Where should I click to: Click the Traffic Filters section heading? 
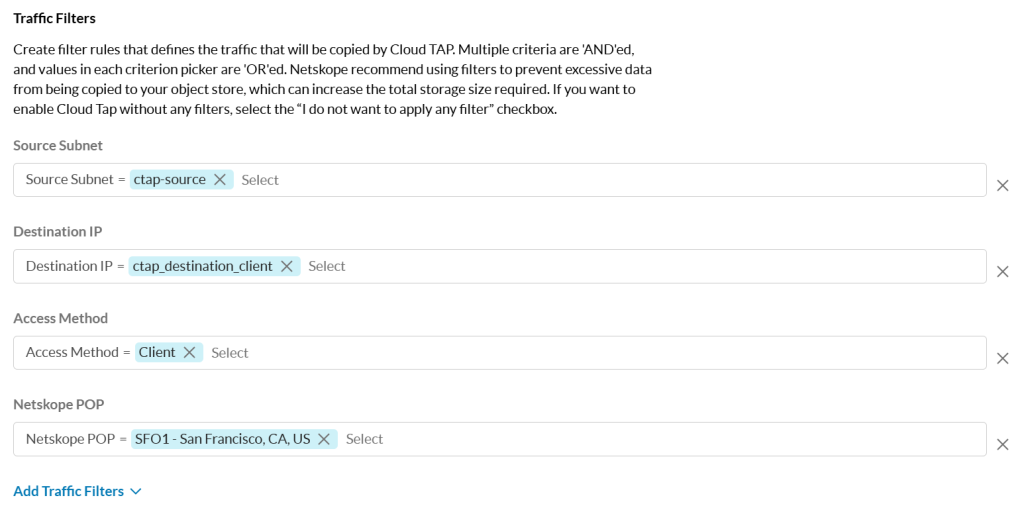tap(54, 18)
